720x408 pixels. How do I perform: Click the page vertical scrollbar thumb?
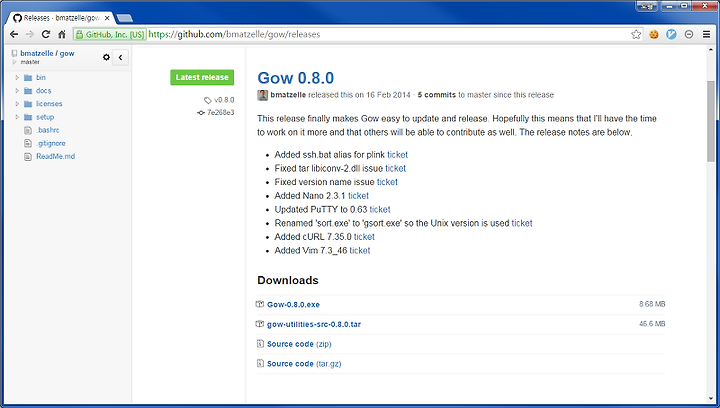tap(711, 121)
